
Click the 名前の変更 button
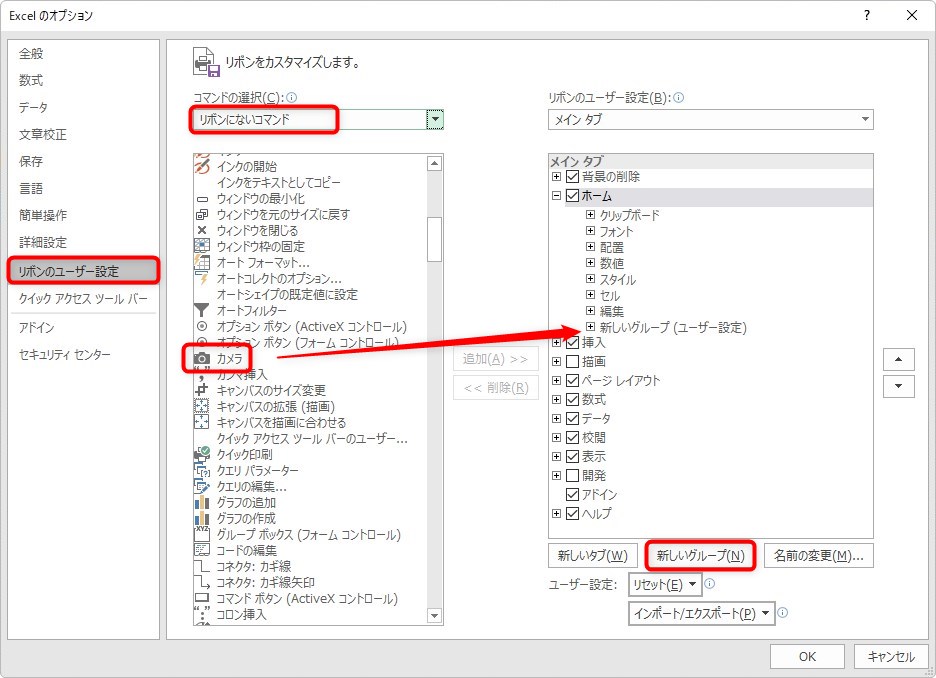[x=819, y=555]
